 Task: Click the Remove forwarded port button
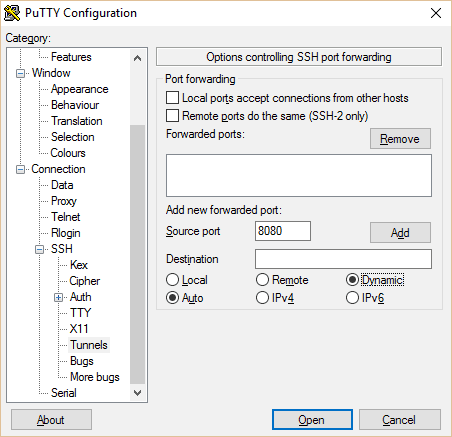[x=400, y=139]
